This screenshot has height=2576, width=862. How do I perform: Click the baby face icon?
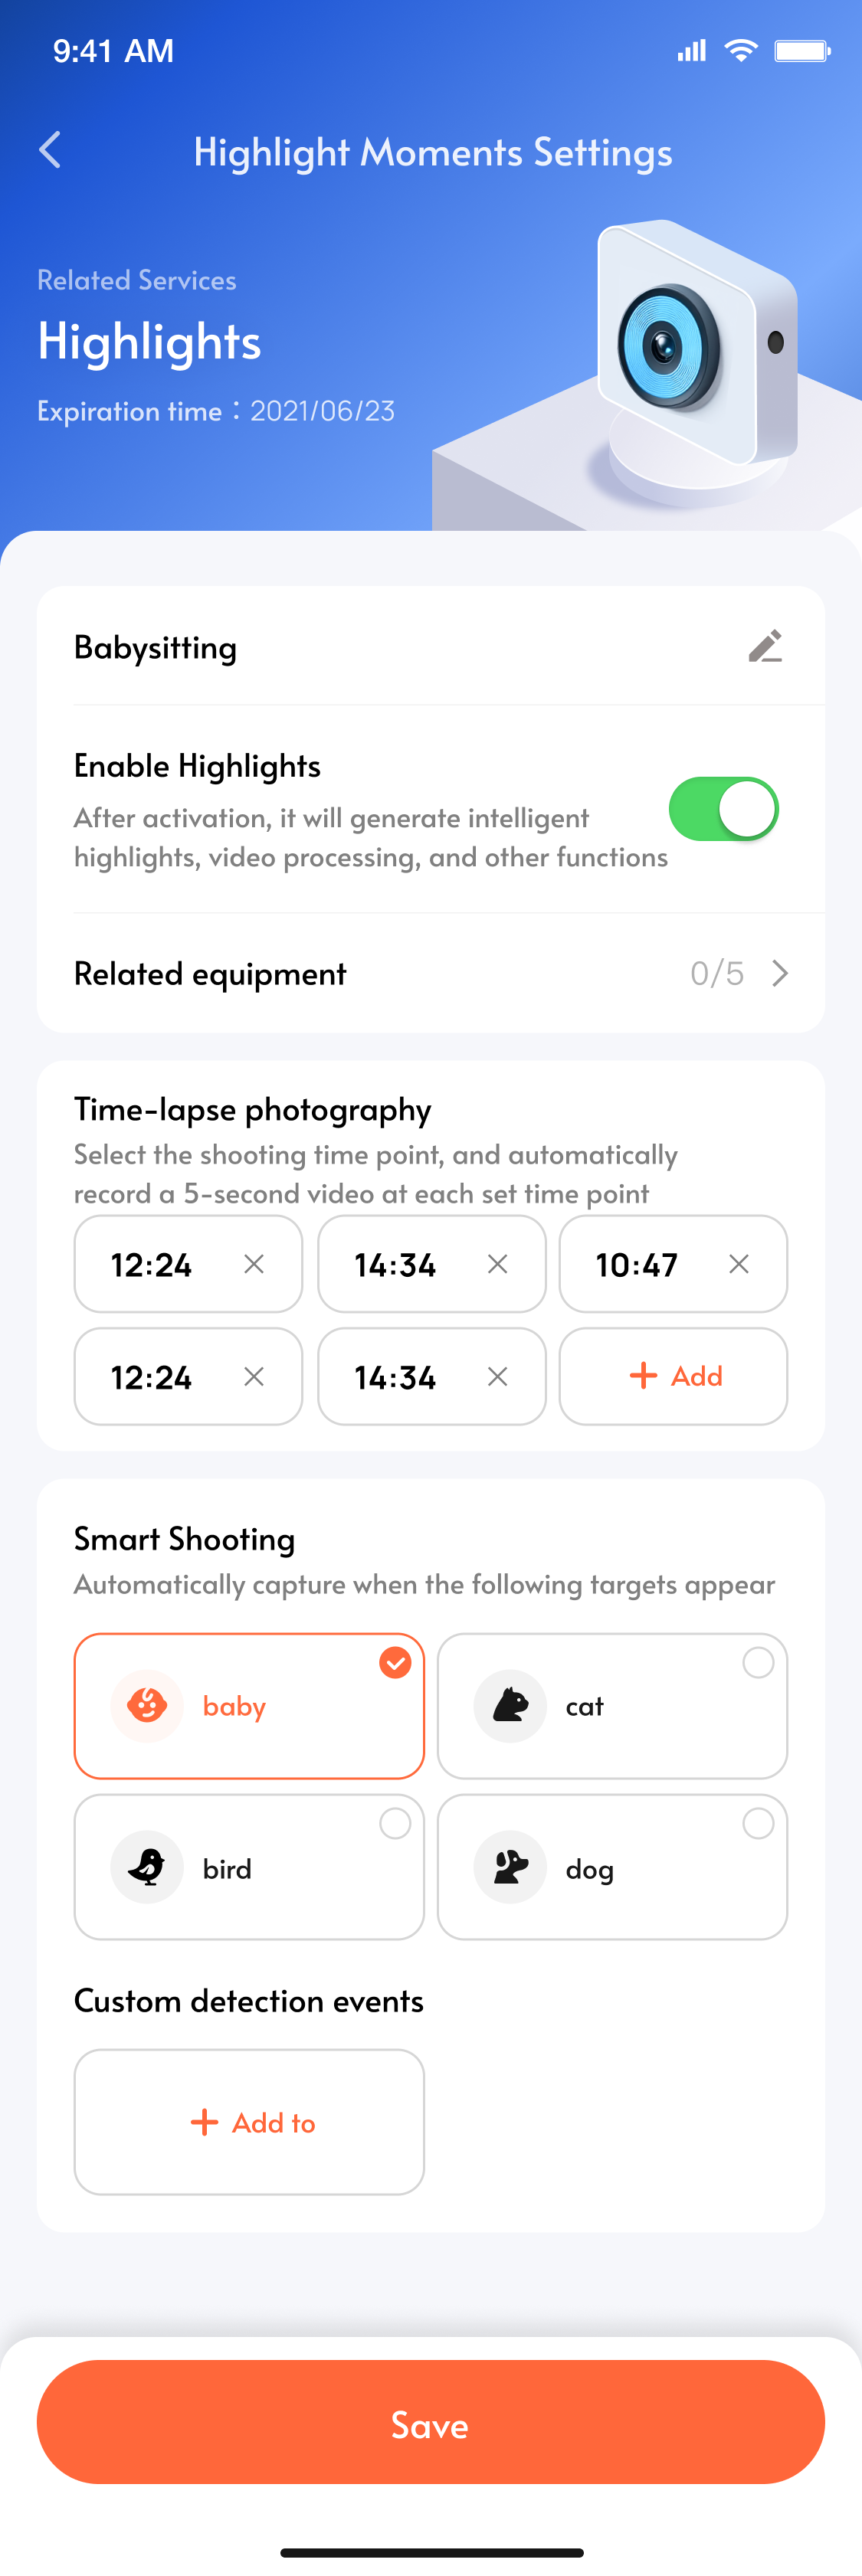(x=147, y=1706)
